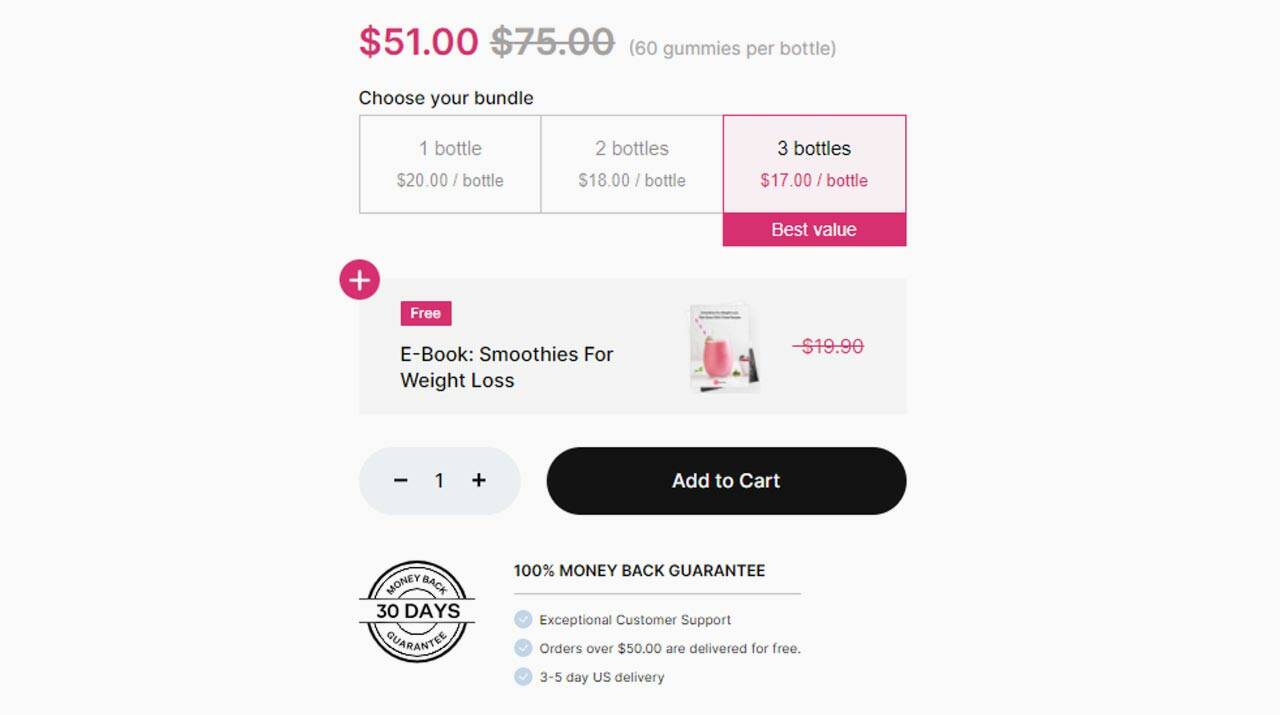1280x715 pixels.
Task: Click checkmark icon beside 3-5 day US delivery
Action: [523, 677]
